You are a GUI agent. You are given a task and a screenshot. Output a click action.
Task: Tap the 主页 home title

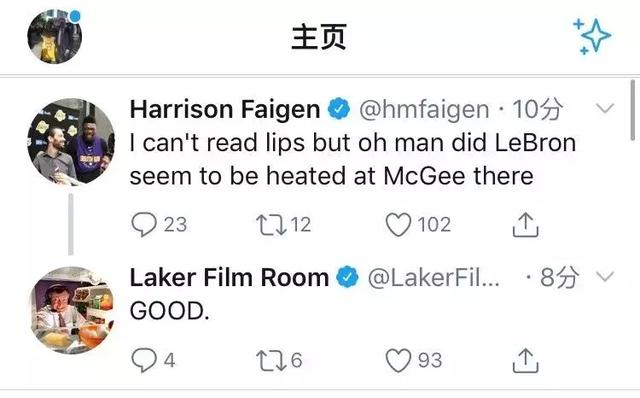point(319,37)
